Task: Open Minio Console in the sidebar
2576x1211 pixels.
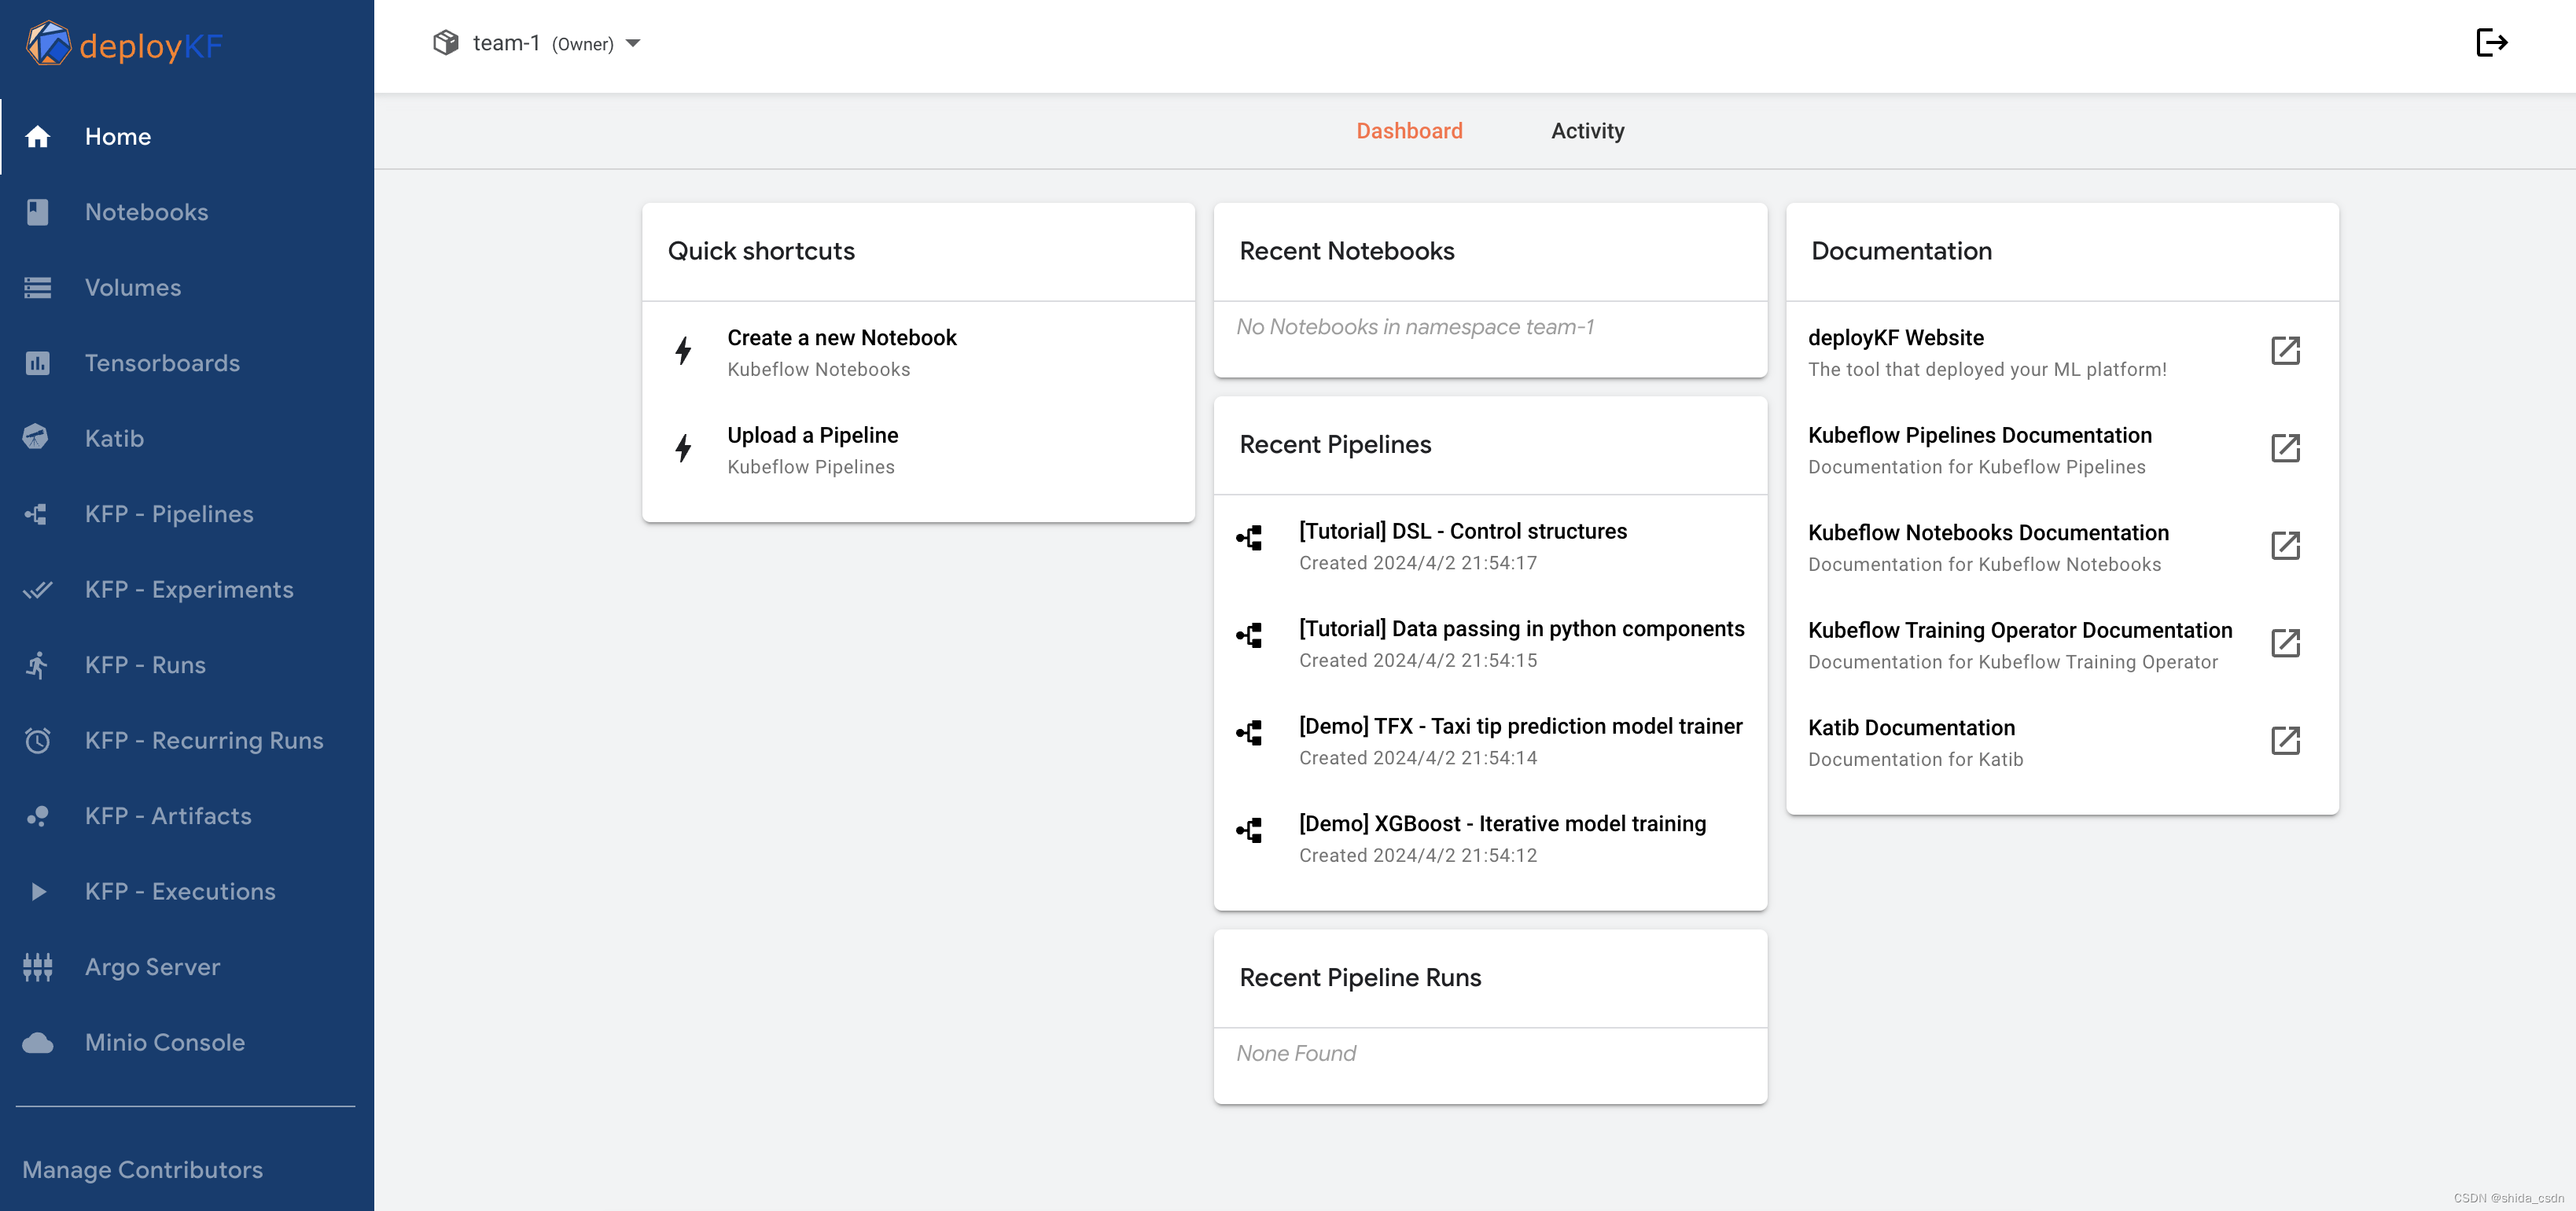Action: pos(187,1043)
